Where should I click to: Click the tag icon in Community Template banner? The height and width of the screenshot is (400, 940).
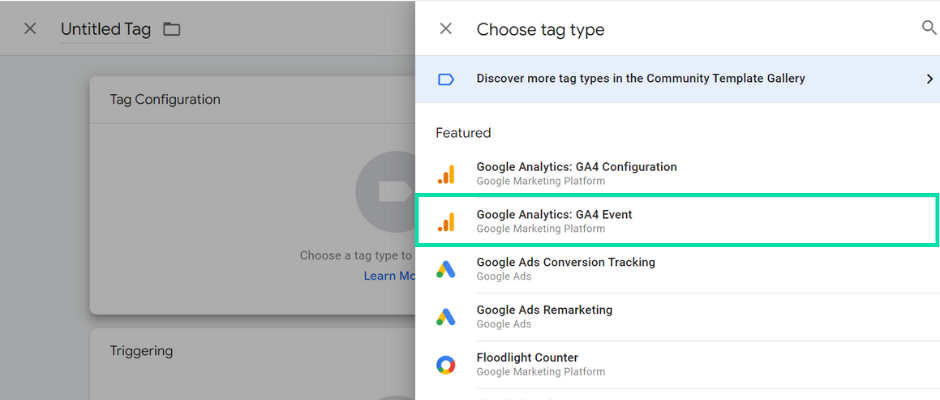(446, 79)
